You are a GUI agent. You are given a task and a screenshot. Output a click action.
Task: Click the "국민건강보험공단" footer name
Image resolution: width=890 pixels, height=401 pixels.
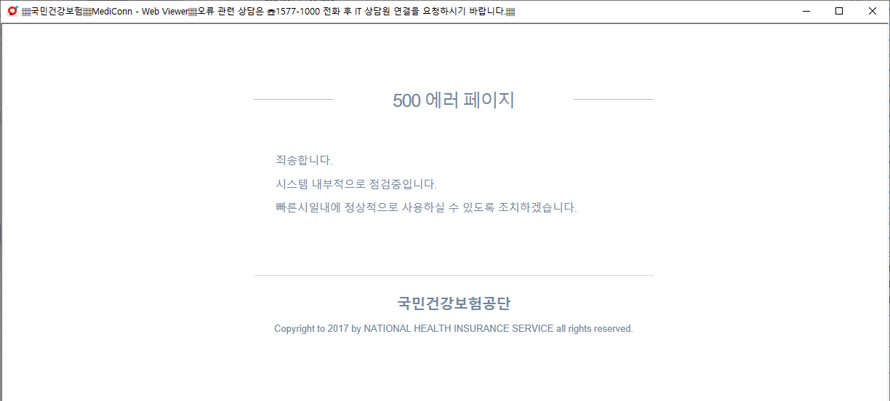click(453, 304)
